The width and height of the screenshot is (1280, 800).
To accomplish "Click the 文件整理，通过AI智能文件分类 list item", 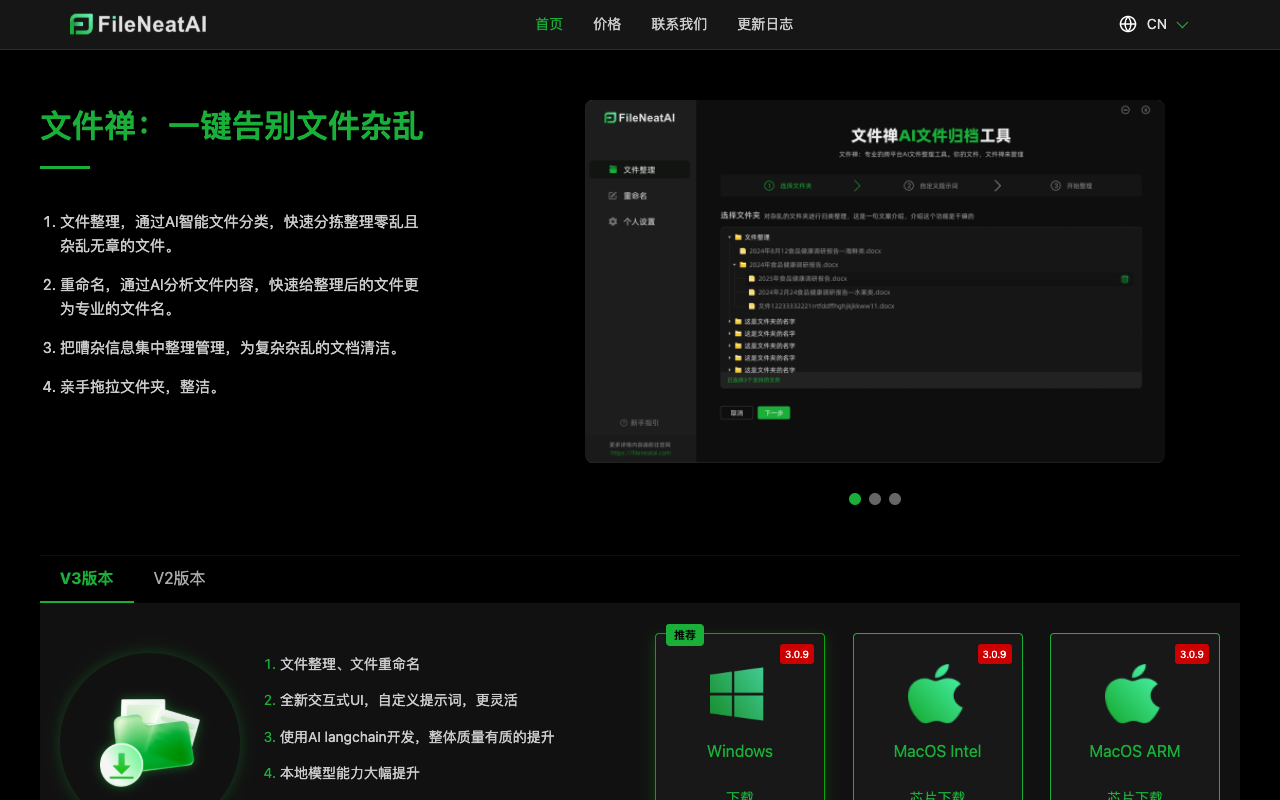I will [x=239, y=233].
